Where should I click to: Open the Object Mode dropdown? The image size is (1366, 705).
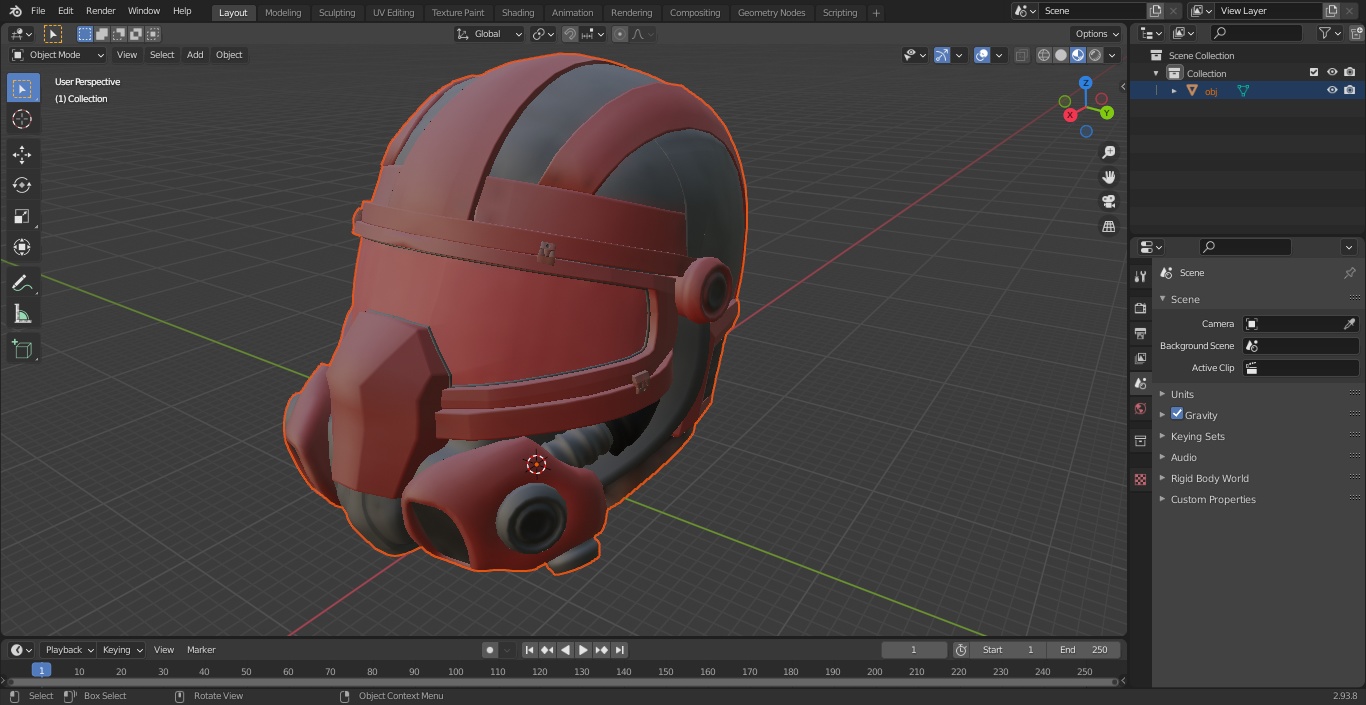(x=58, y=55)
